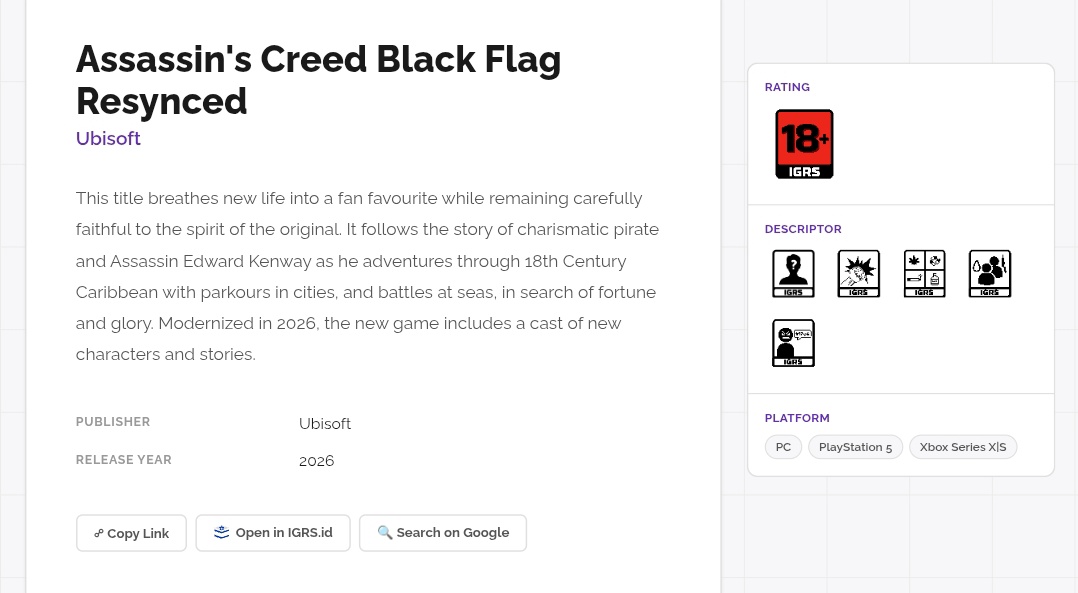
Task: Click the angry face harsh language descriptor
Action: tap(793, 343)
